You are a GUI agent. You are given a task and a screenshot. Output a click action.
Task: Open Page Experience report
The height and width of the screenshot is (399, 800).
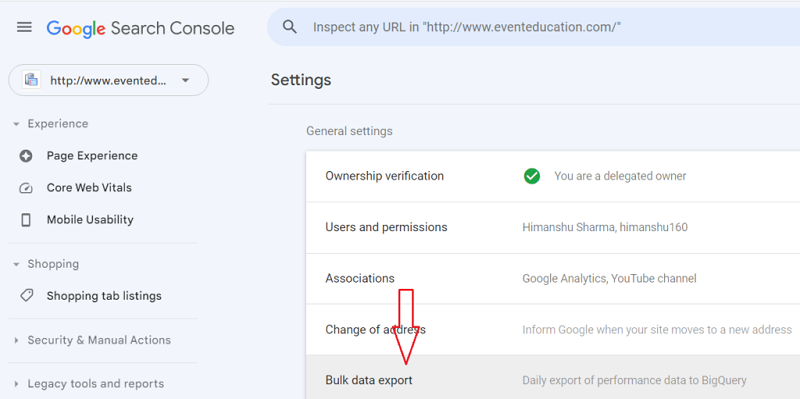[x=92, y=156]
